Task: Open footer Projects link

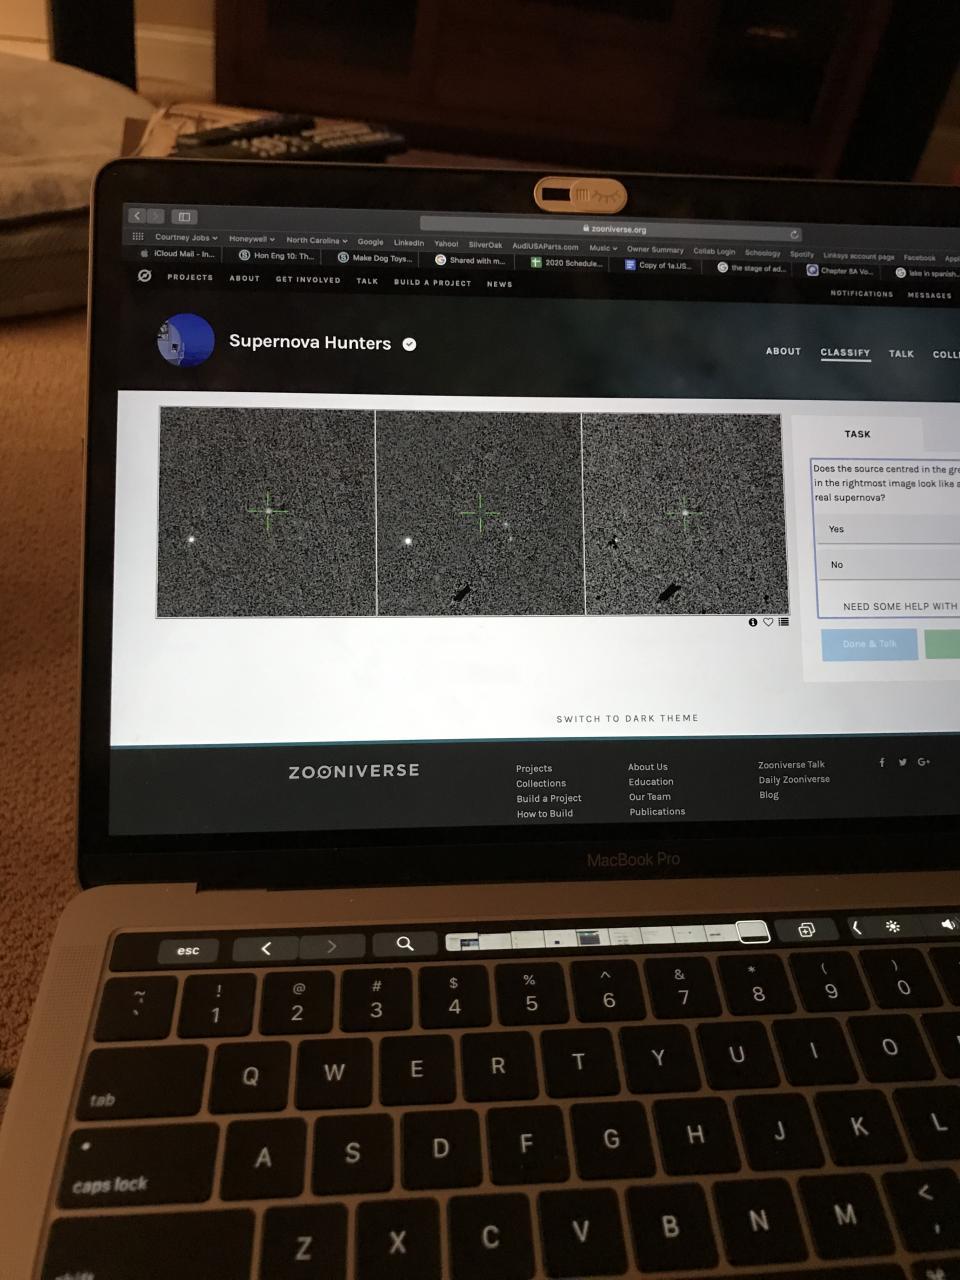Action: (534, 768)
